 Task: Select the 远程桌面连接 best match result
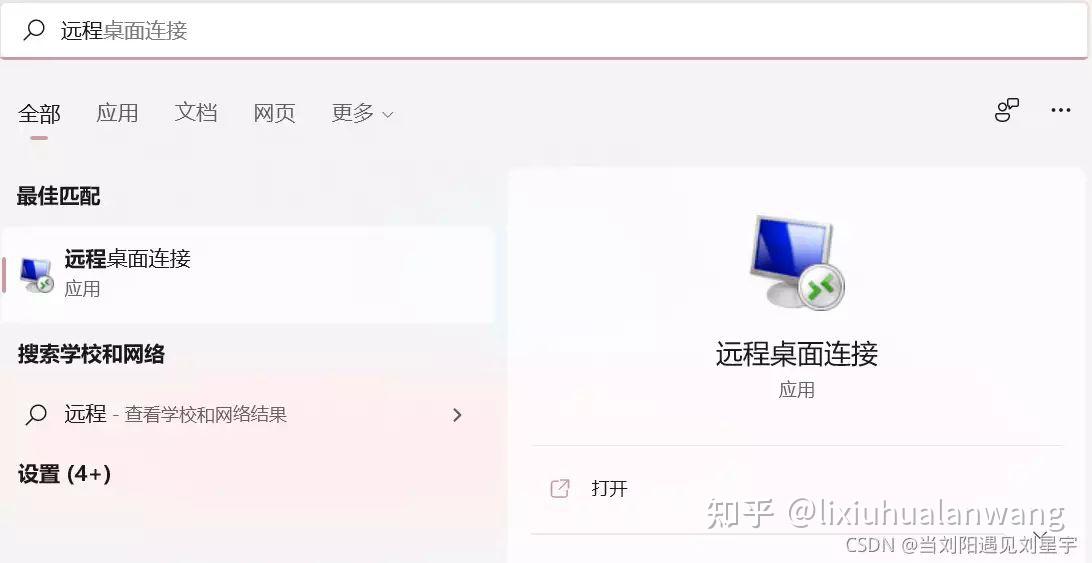pos(248,275)
